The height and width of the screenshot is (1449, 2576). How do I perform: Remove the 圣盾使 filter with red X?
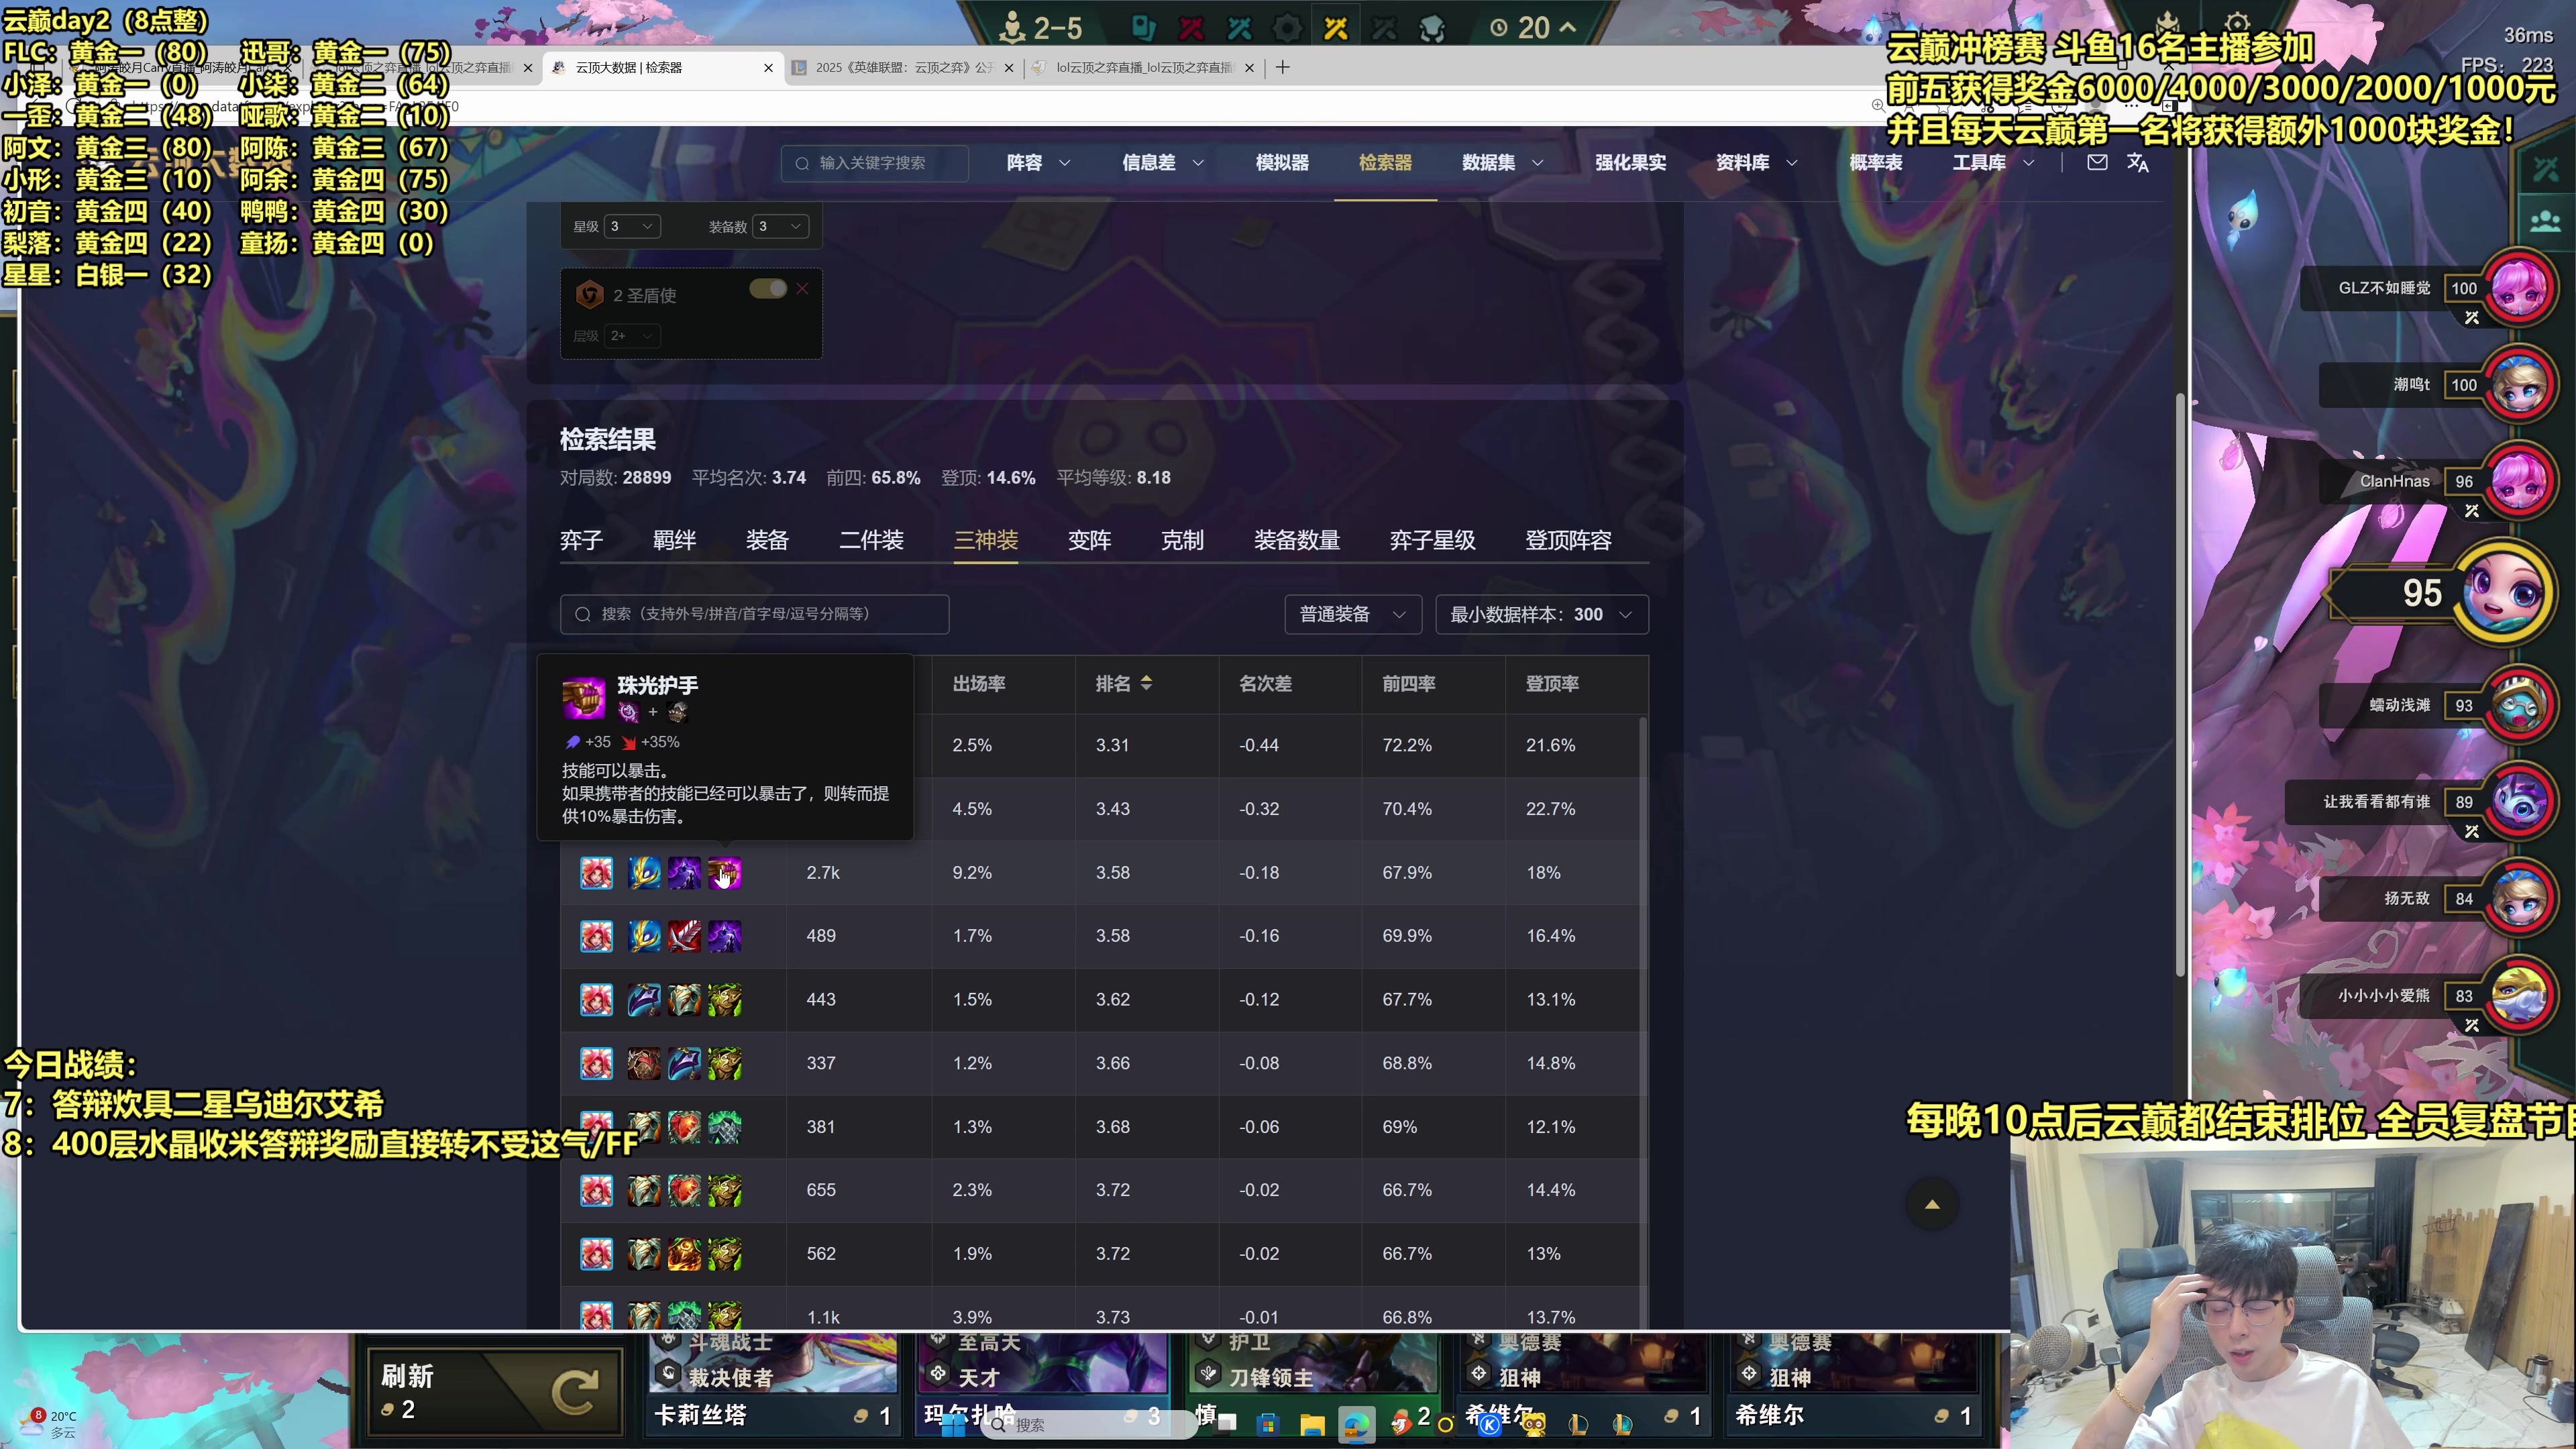[x=802, y=288]
